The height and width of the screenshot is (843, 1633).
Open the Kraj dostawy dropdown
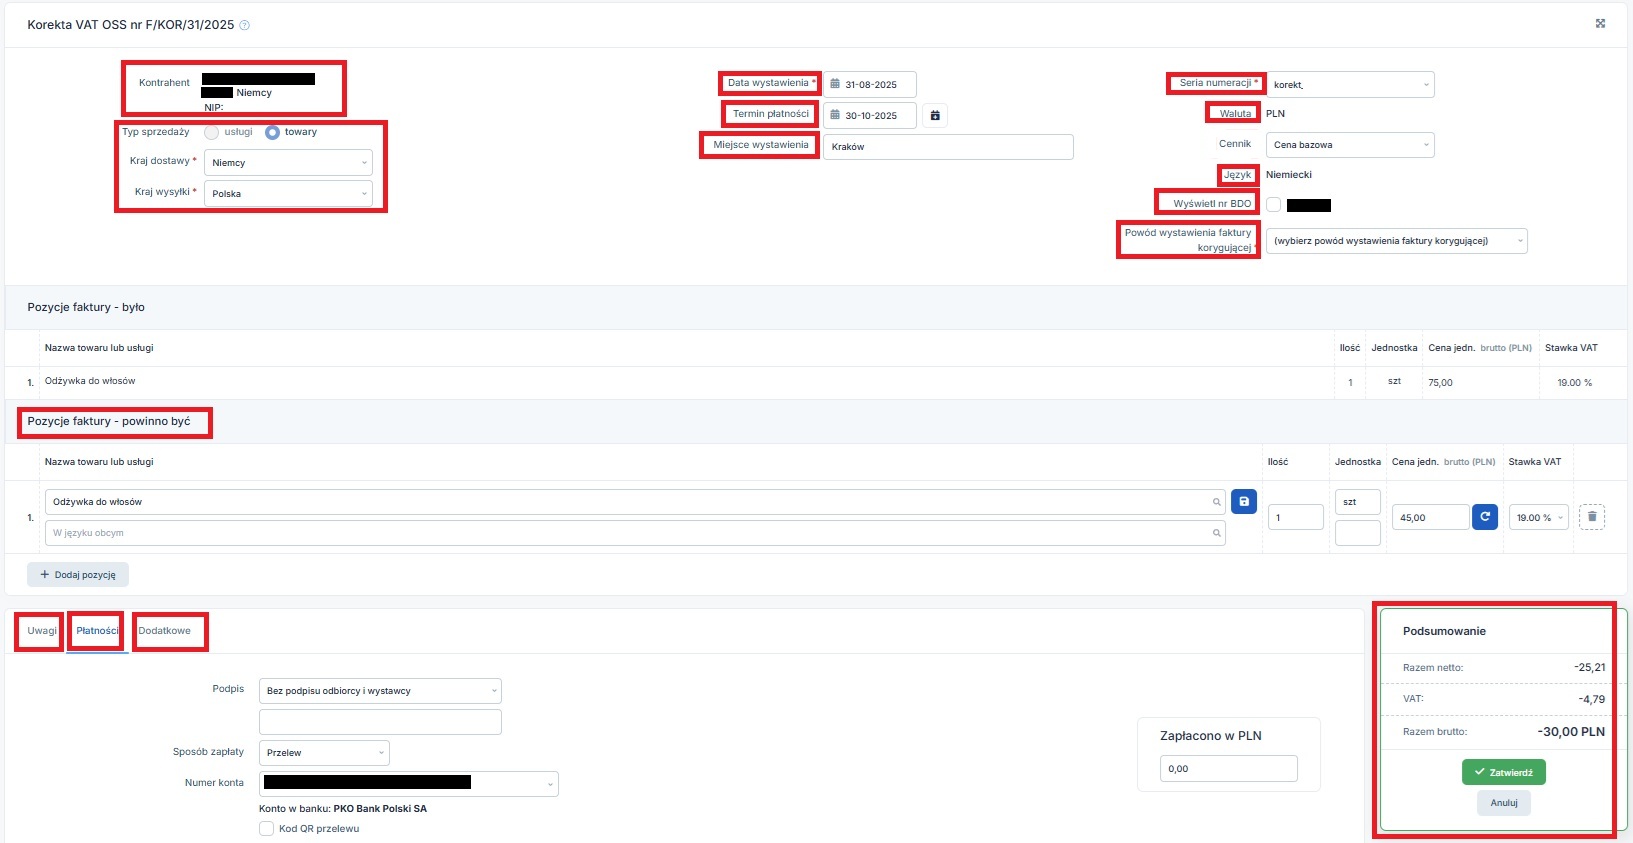(288, 163)
